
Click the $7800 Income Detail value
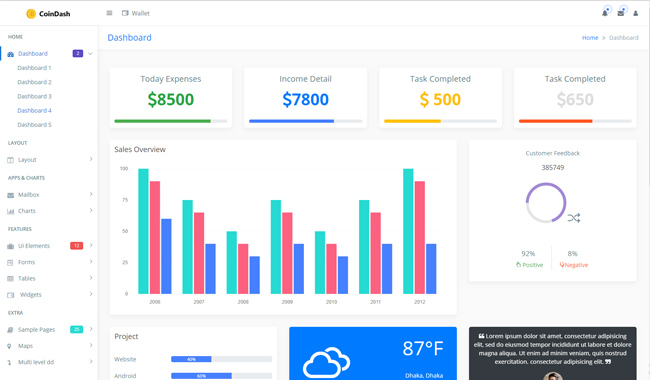[x=306, y=99]
